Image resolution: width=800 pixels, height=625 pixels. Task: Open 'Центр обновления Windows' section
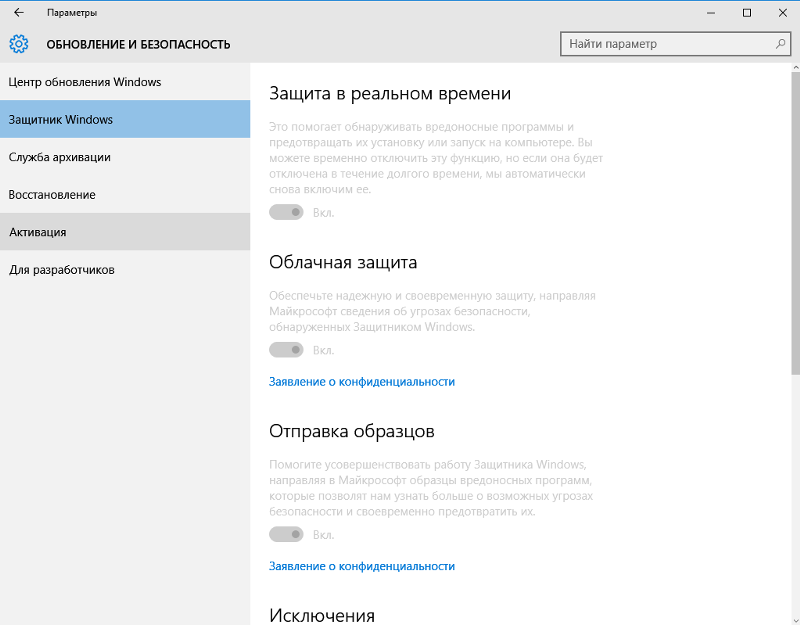click(85, 82)
